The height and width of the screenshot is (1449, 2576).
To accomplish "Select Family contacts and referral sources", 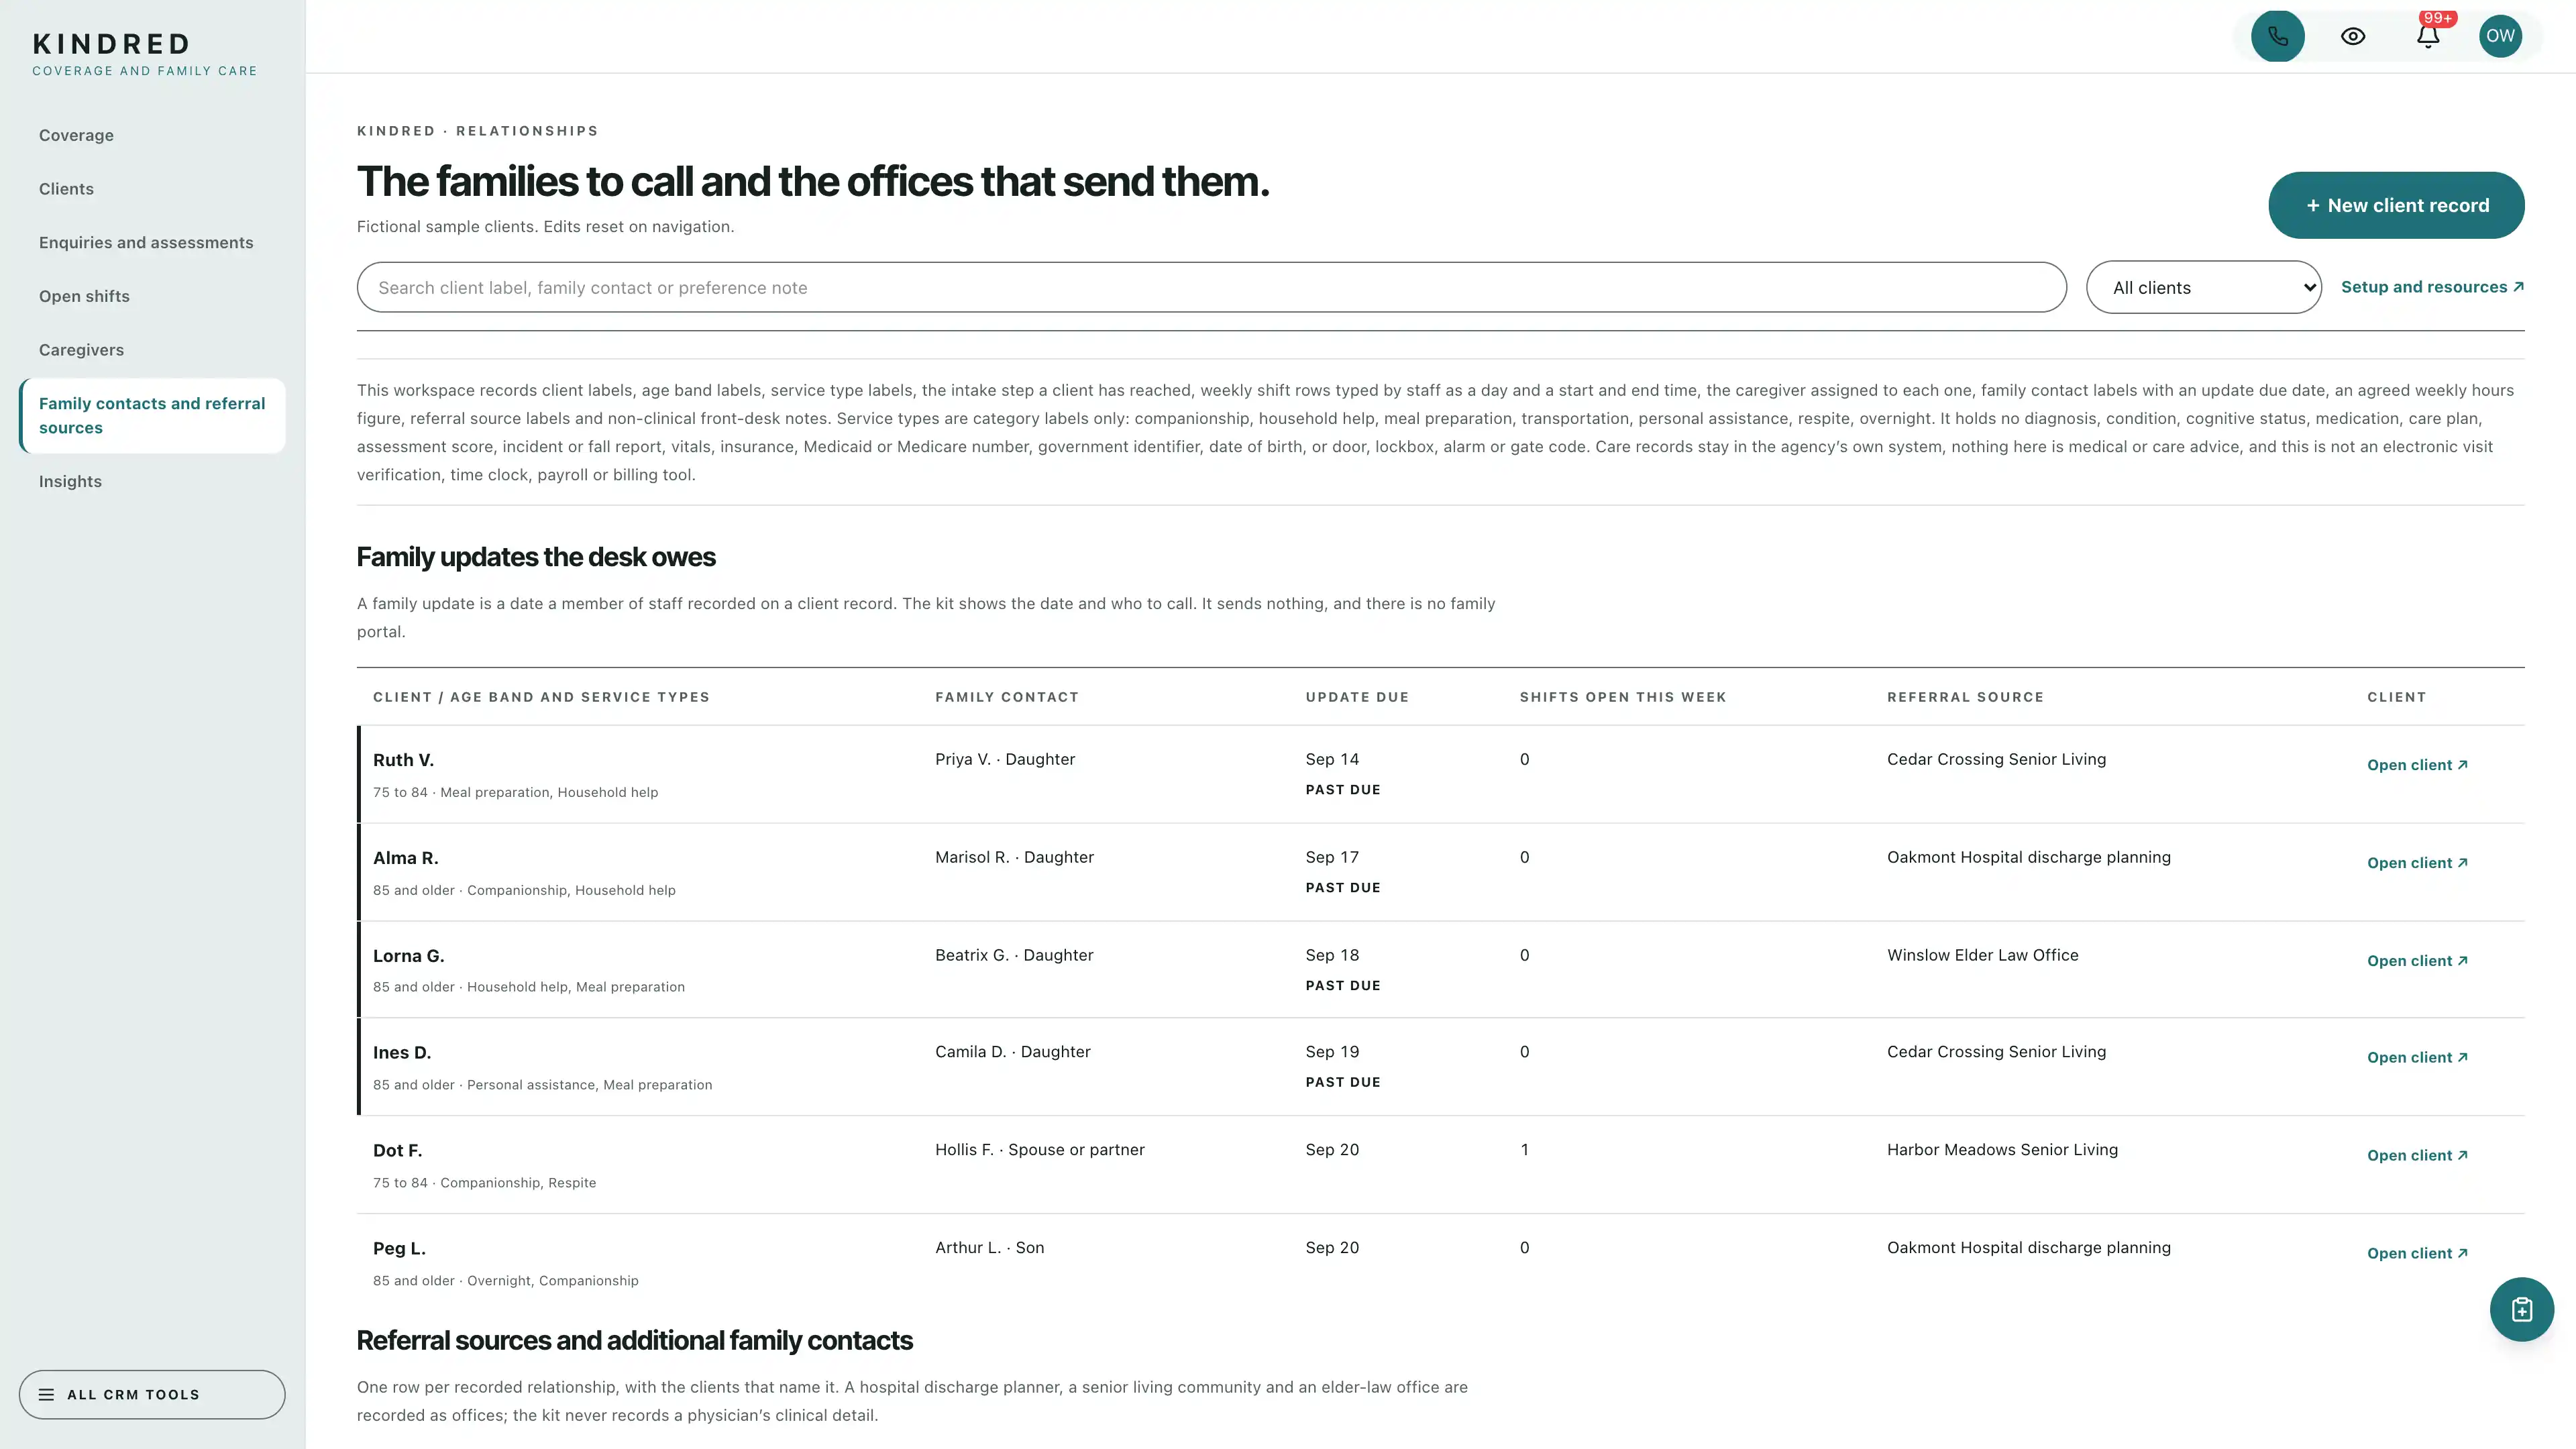I will click(x=152, y=416).
